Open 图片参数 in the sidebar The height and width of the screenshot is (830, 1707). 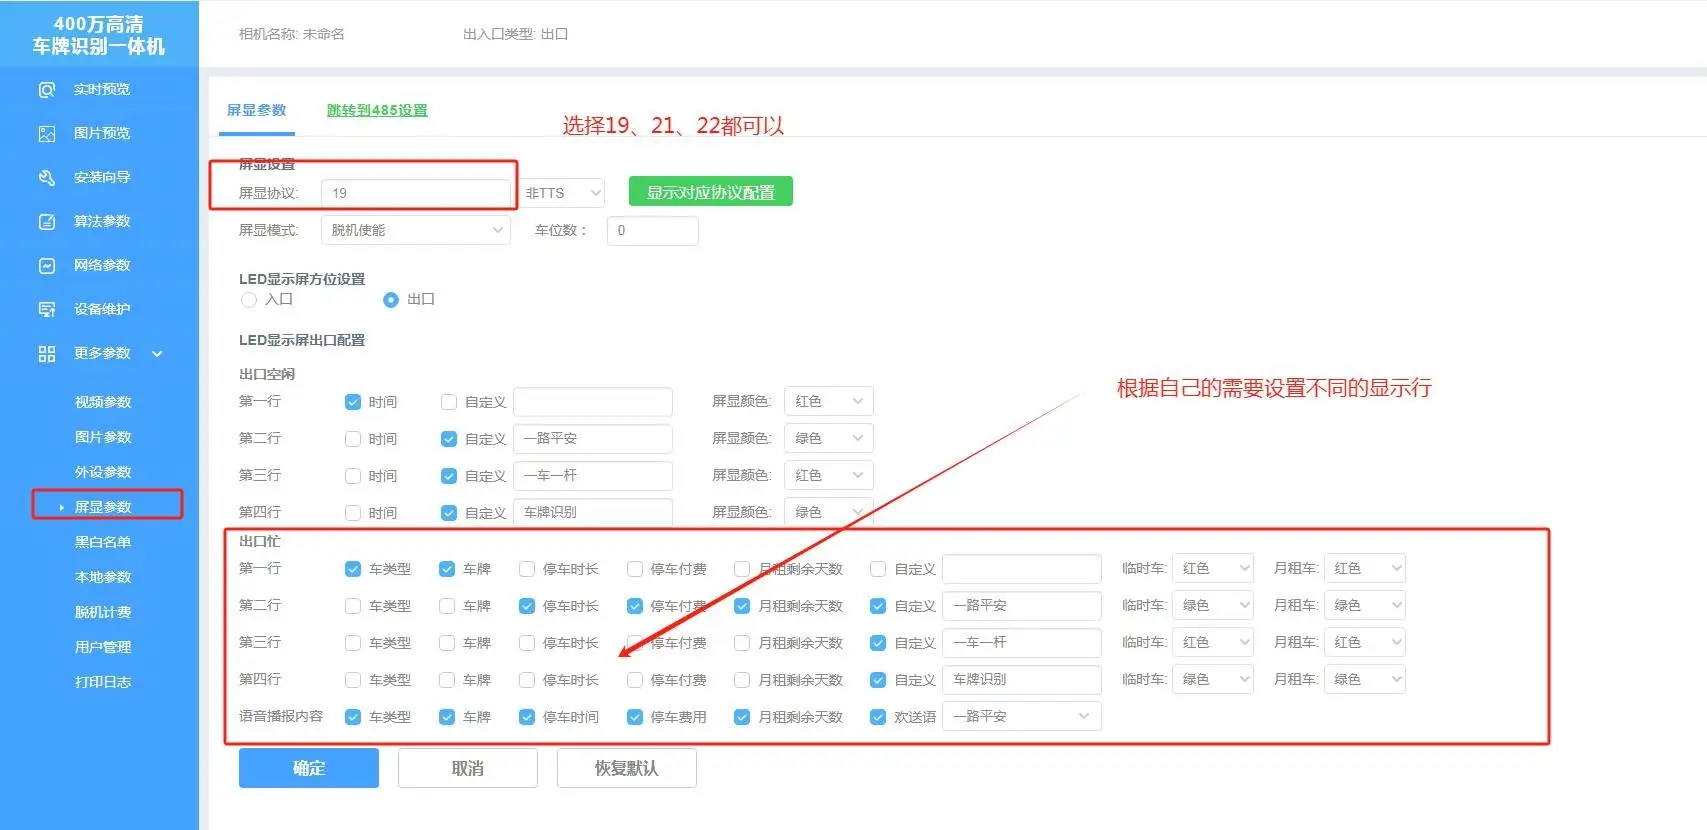[x=103, y=437]
